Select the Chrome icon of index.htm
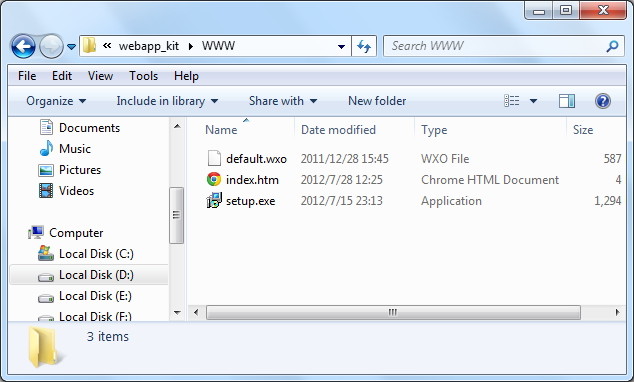Image resolution: width=634 pixels, height=382 pixels. coord(214,179)
